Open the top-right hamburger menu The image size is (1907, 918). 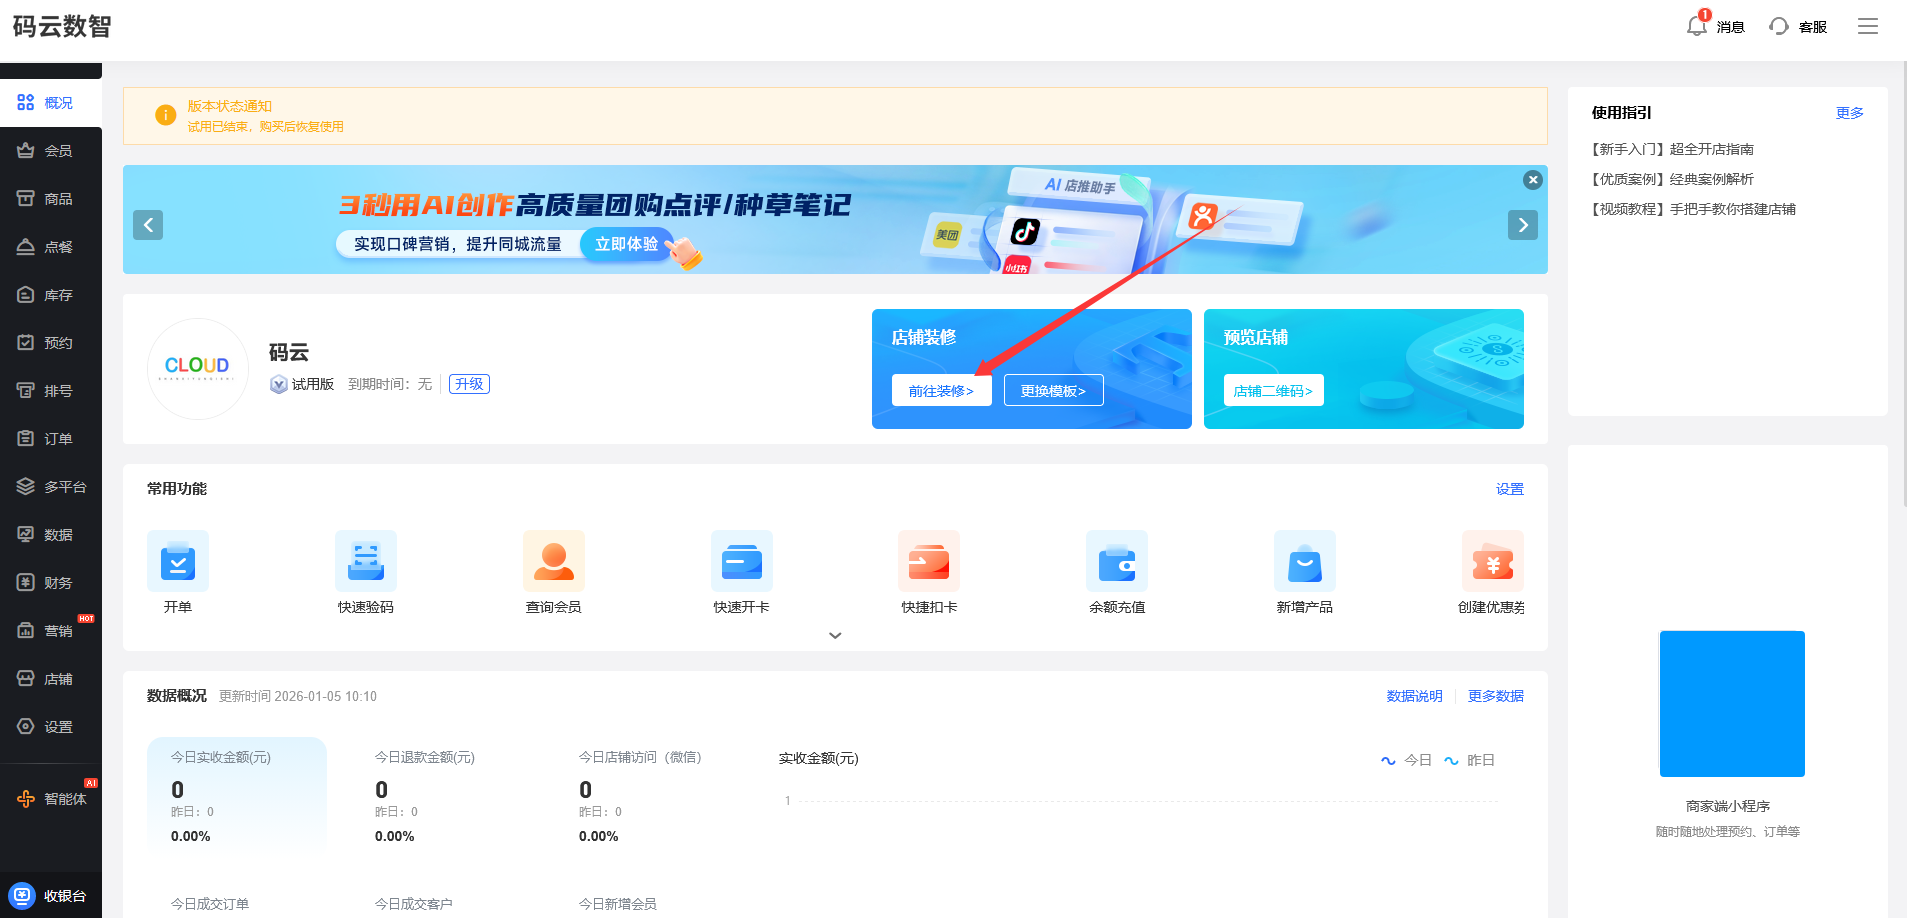point(1867,26)
